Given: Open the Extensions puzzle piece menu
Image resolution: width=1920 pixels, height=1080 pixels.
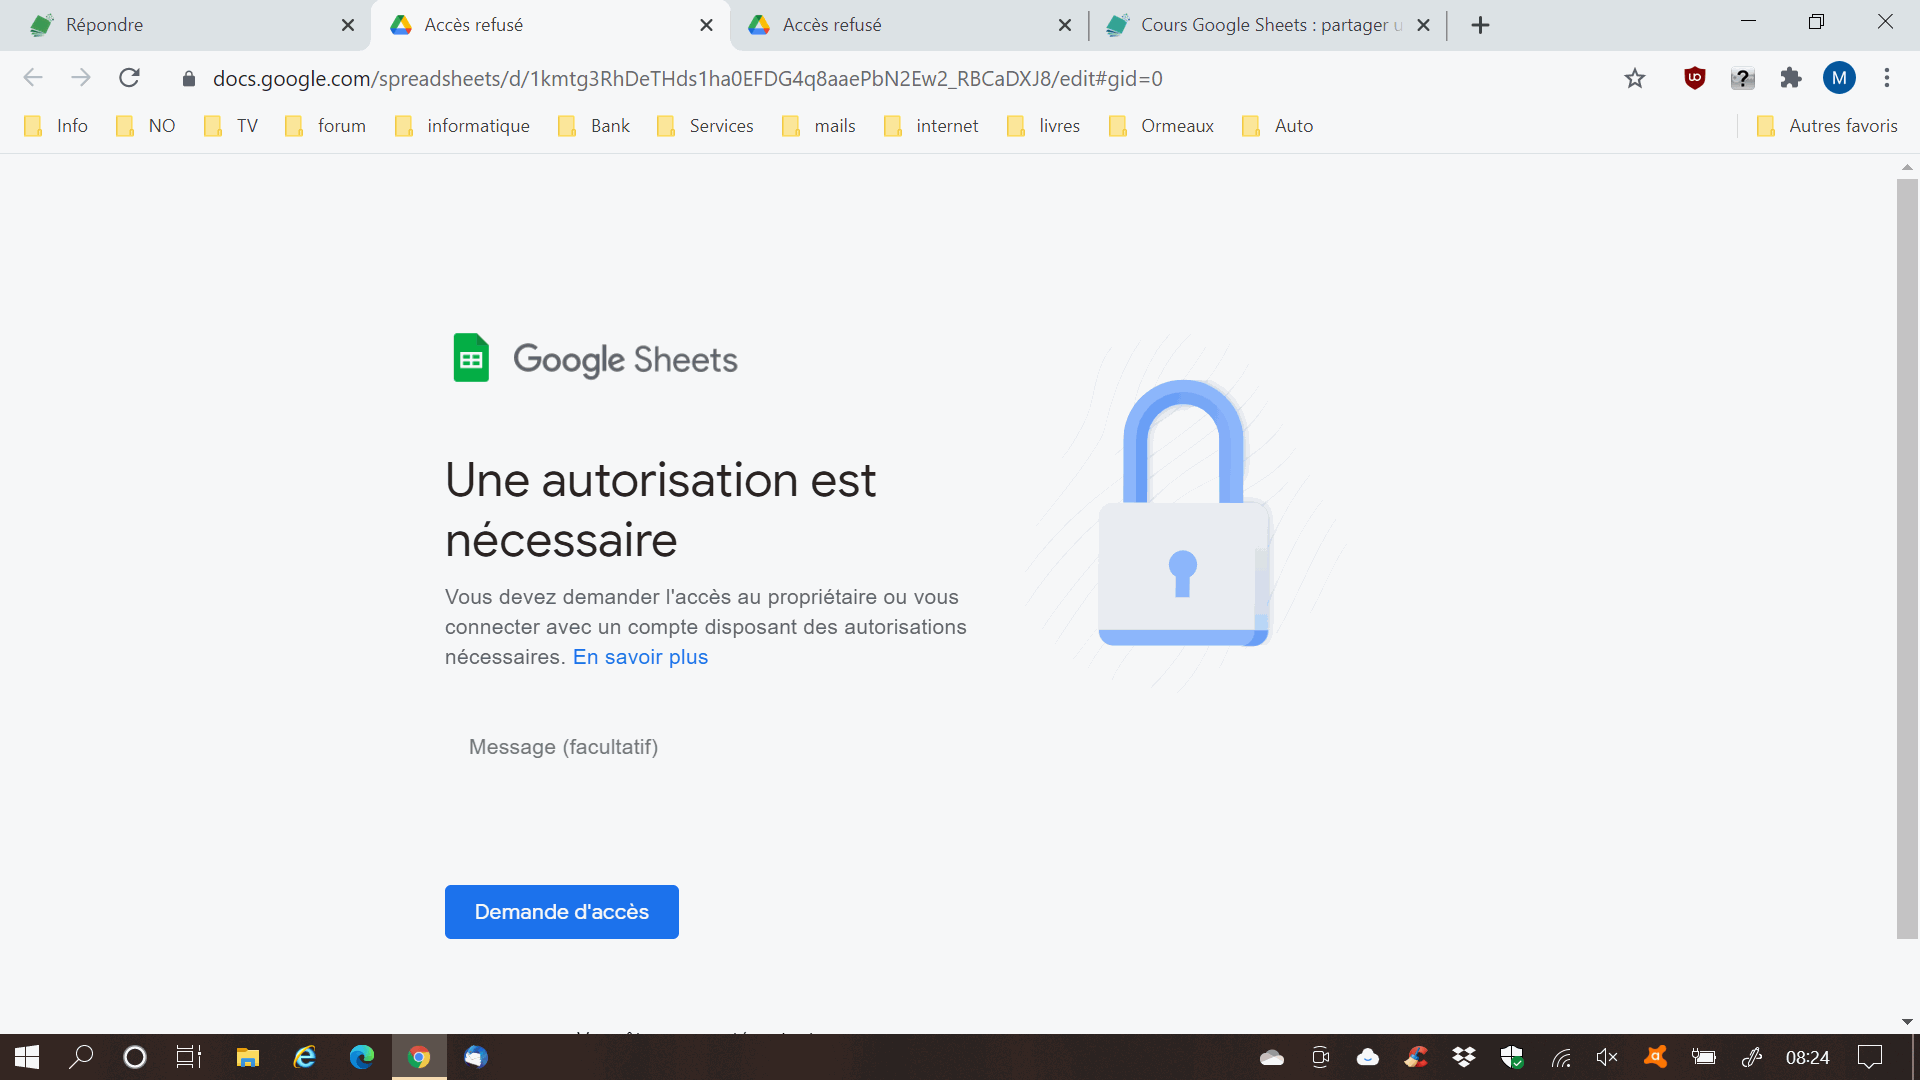Looking at the screenshot, I should [1791, 78].
